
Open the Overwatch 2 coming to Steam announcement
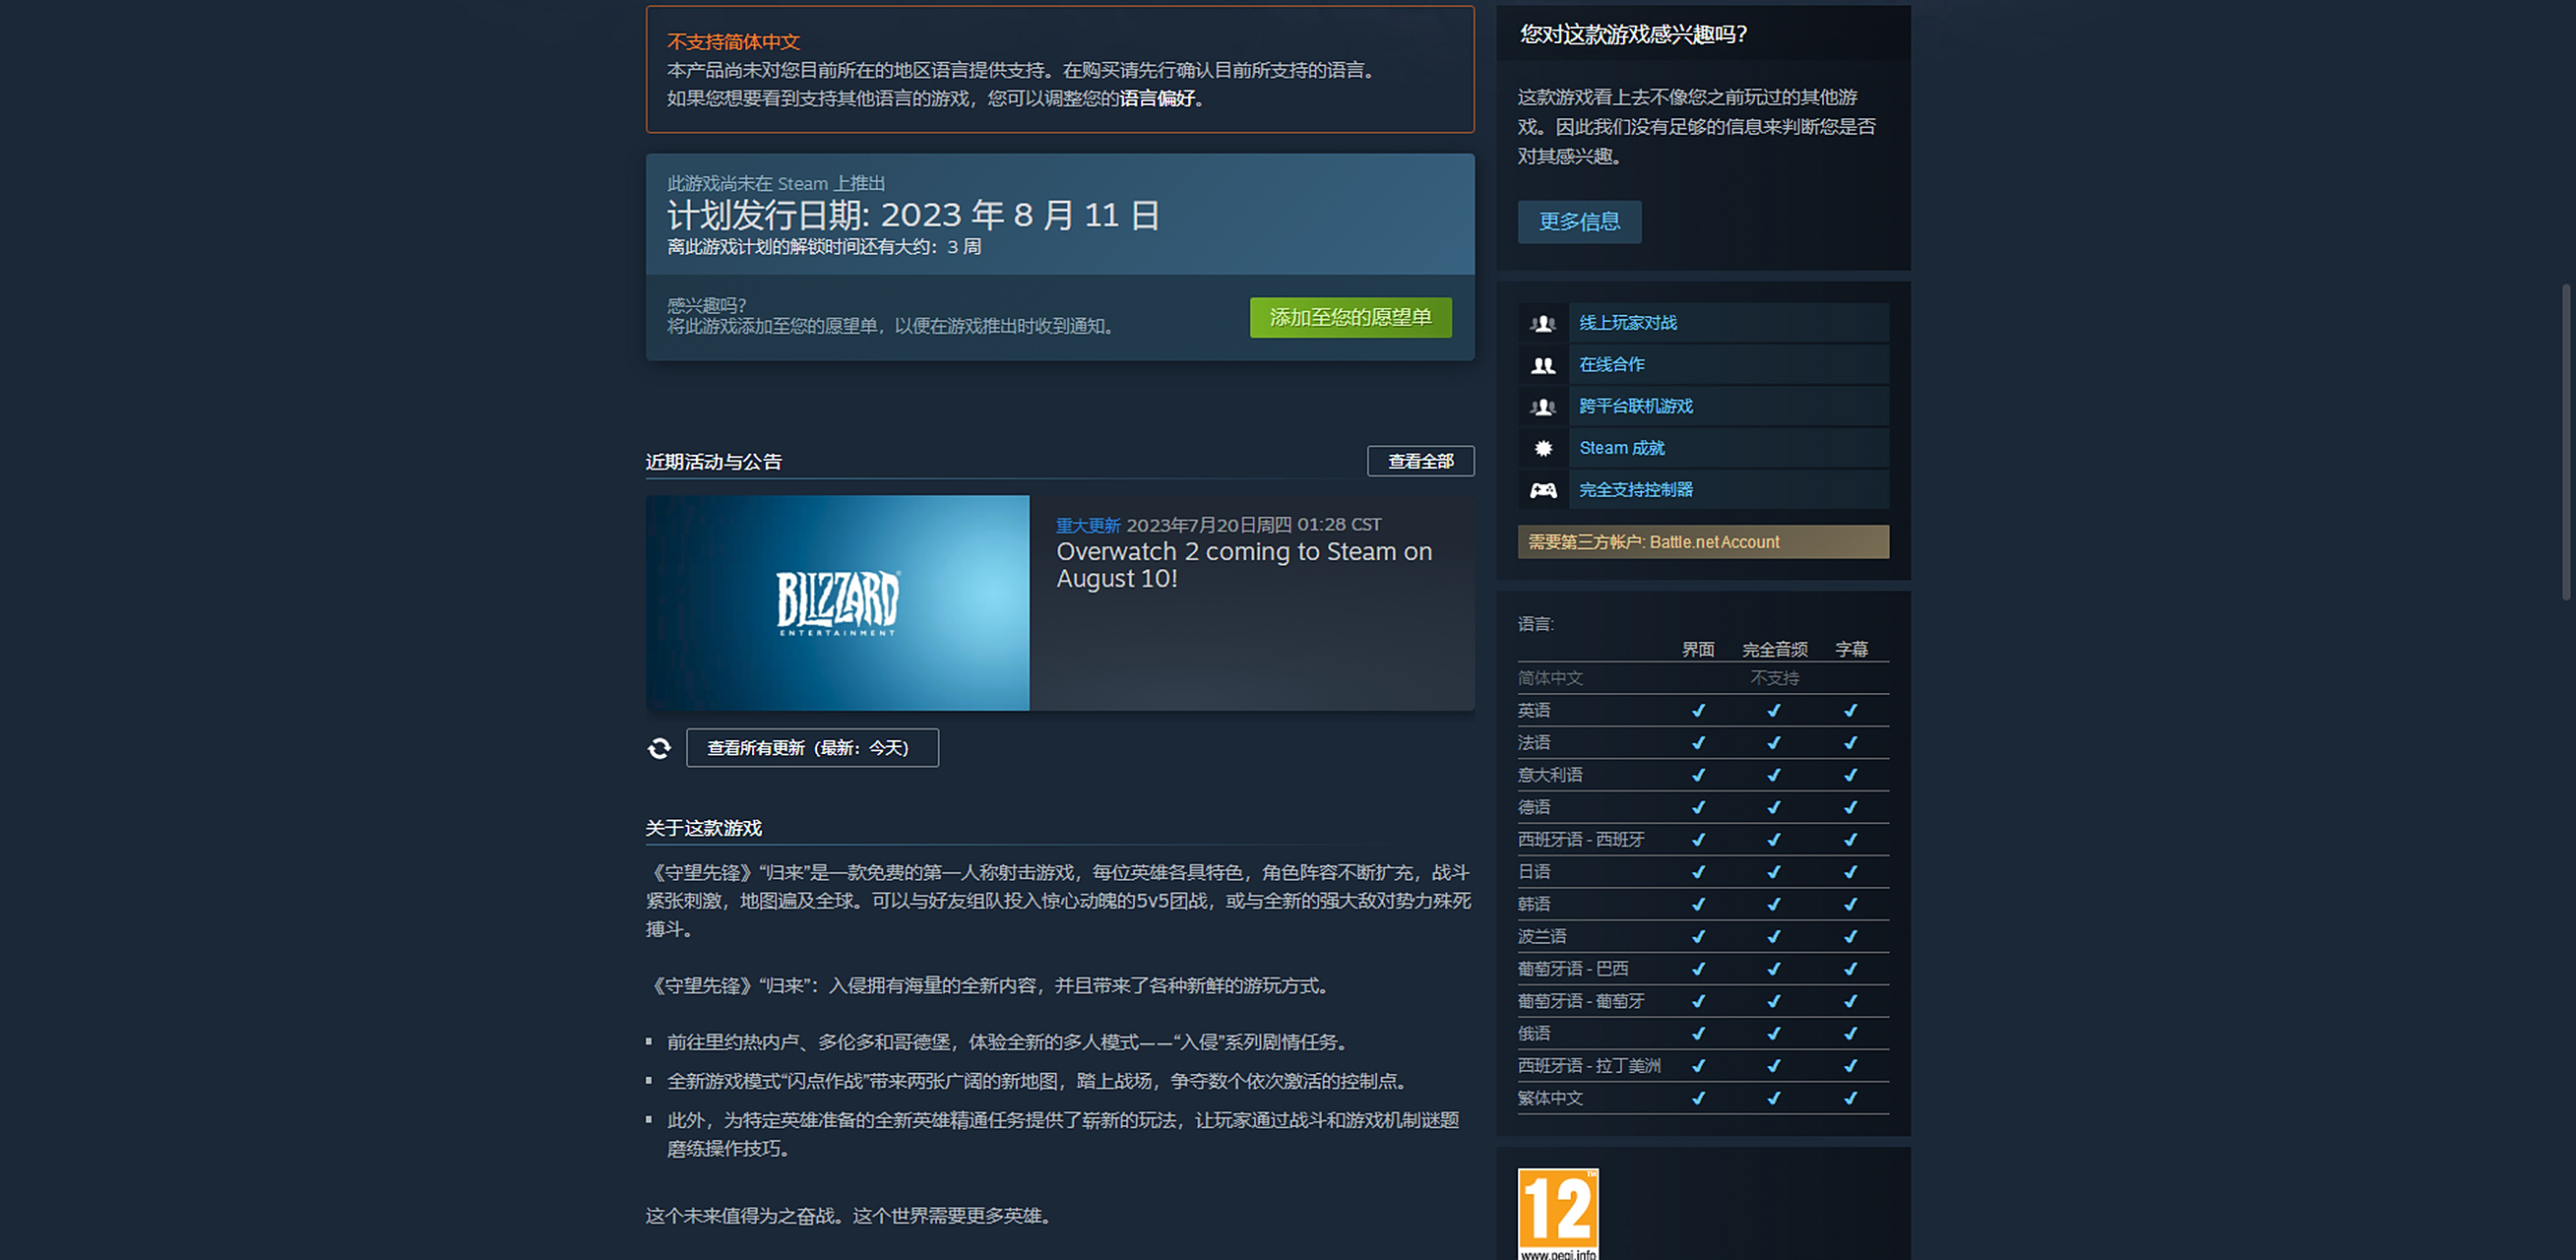[x=1244, y=565]
